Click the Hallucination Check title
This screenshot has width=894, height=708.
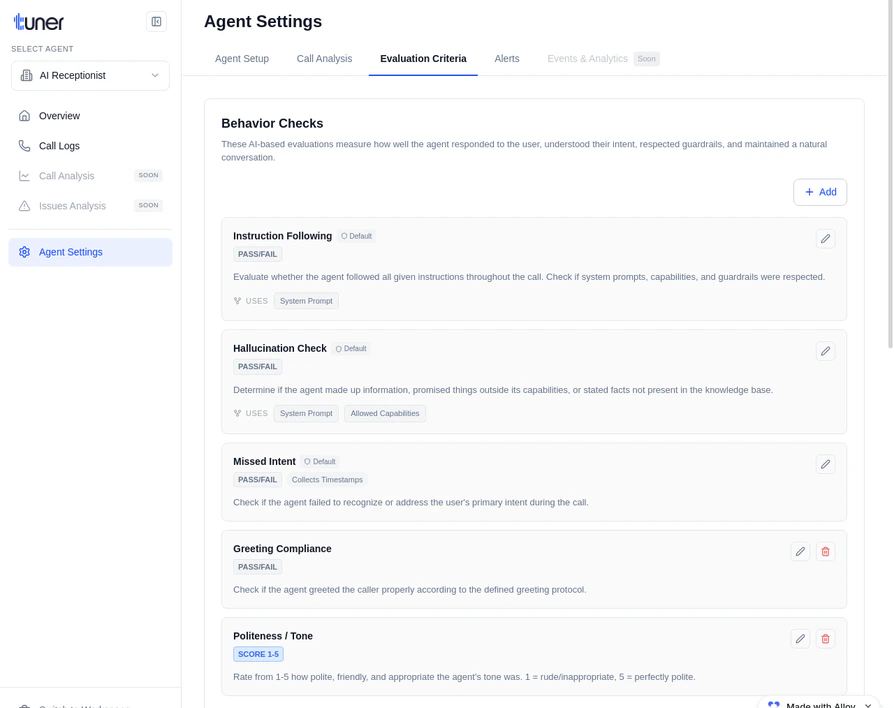[x=280, y=348]
